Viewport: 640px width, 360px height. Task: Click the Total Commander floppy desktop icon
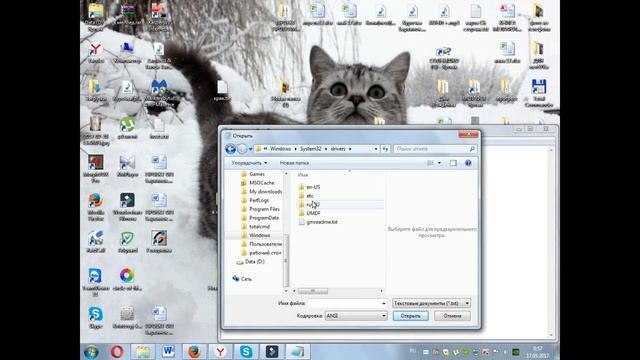(539, 93)
